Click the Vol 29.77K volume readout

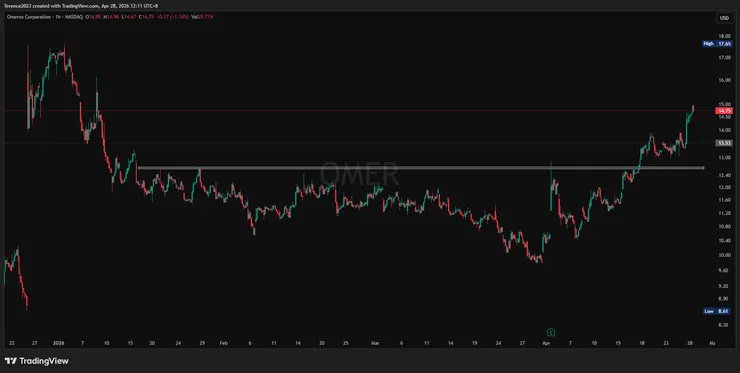pyautogui.click(x=202, y=17)
